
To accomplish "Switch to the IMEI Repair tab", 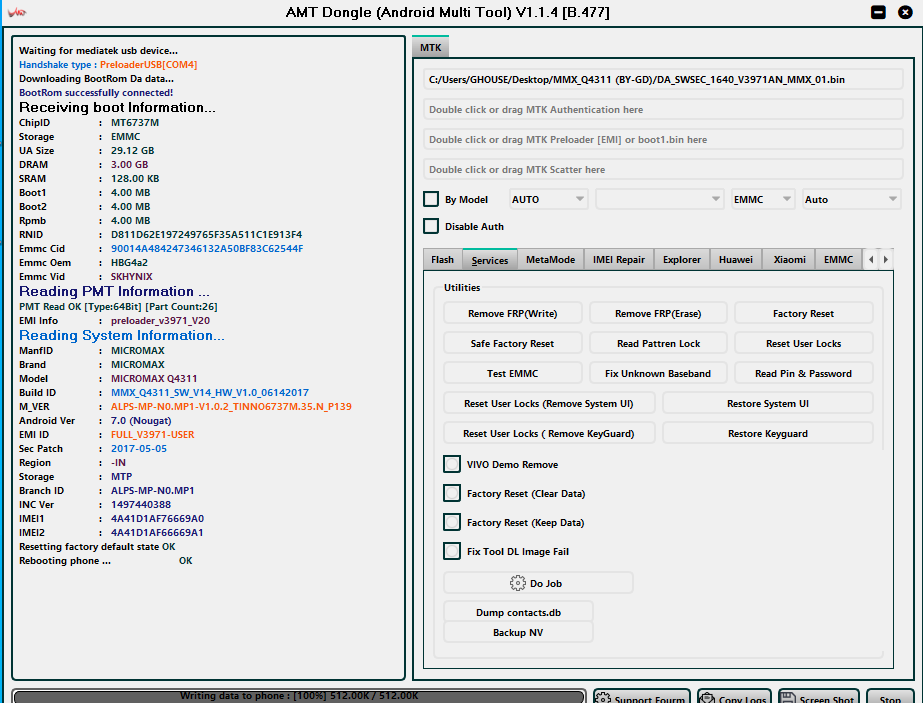I will [617, 259].
